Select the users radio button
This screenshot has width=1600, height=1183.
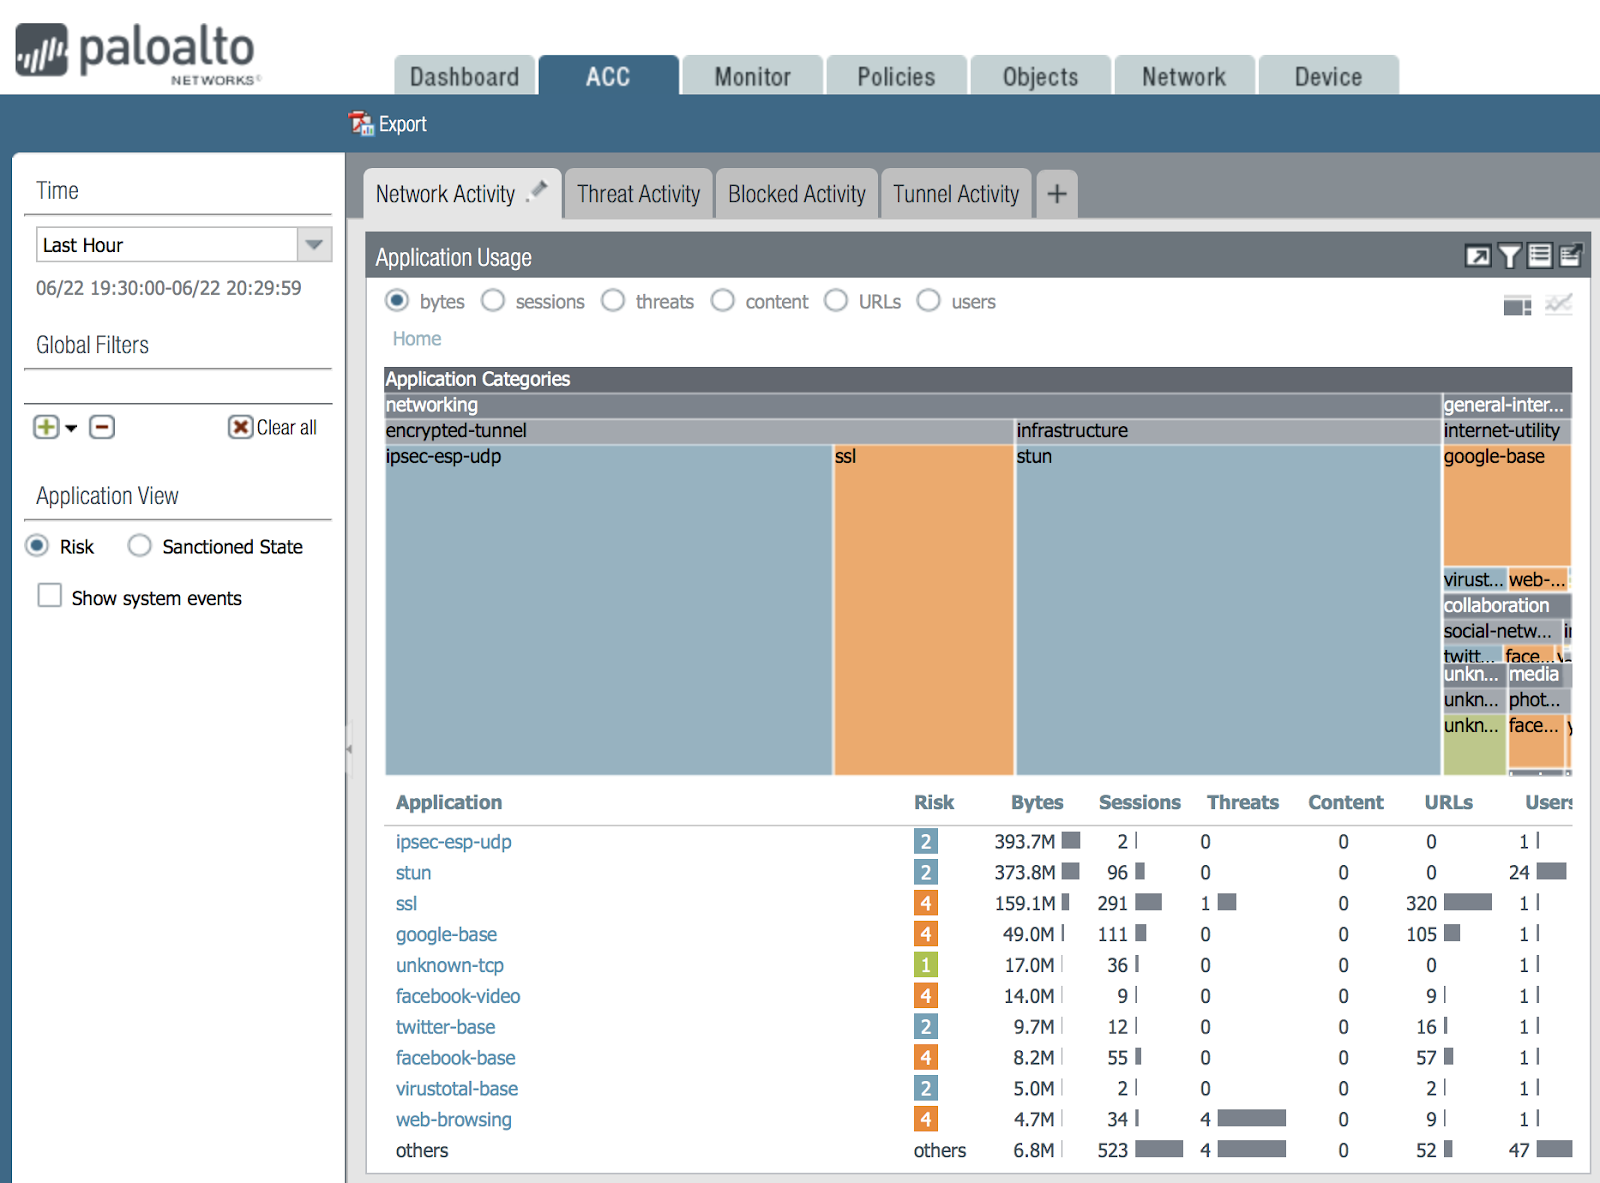pyautogui.click(x=929, y=301)
